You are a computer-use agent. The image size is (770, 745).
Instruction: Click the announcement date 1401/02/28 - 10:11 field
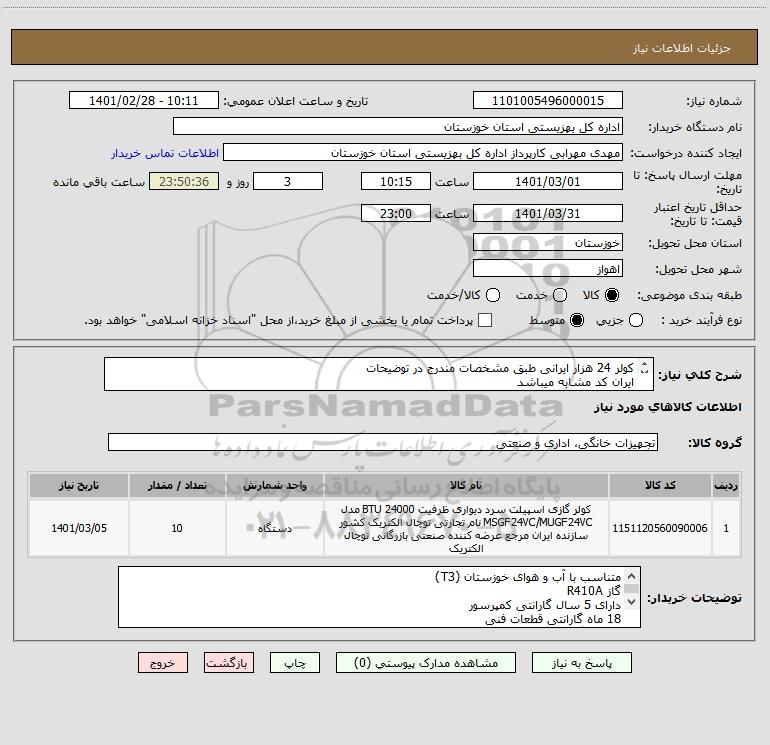click(144, 101)
